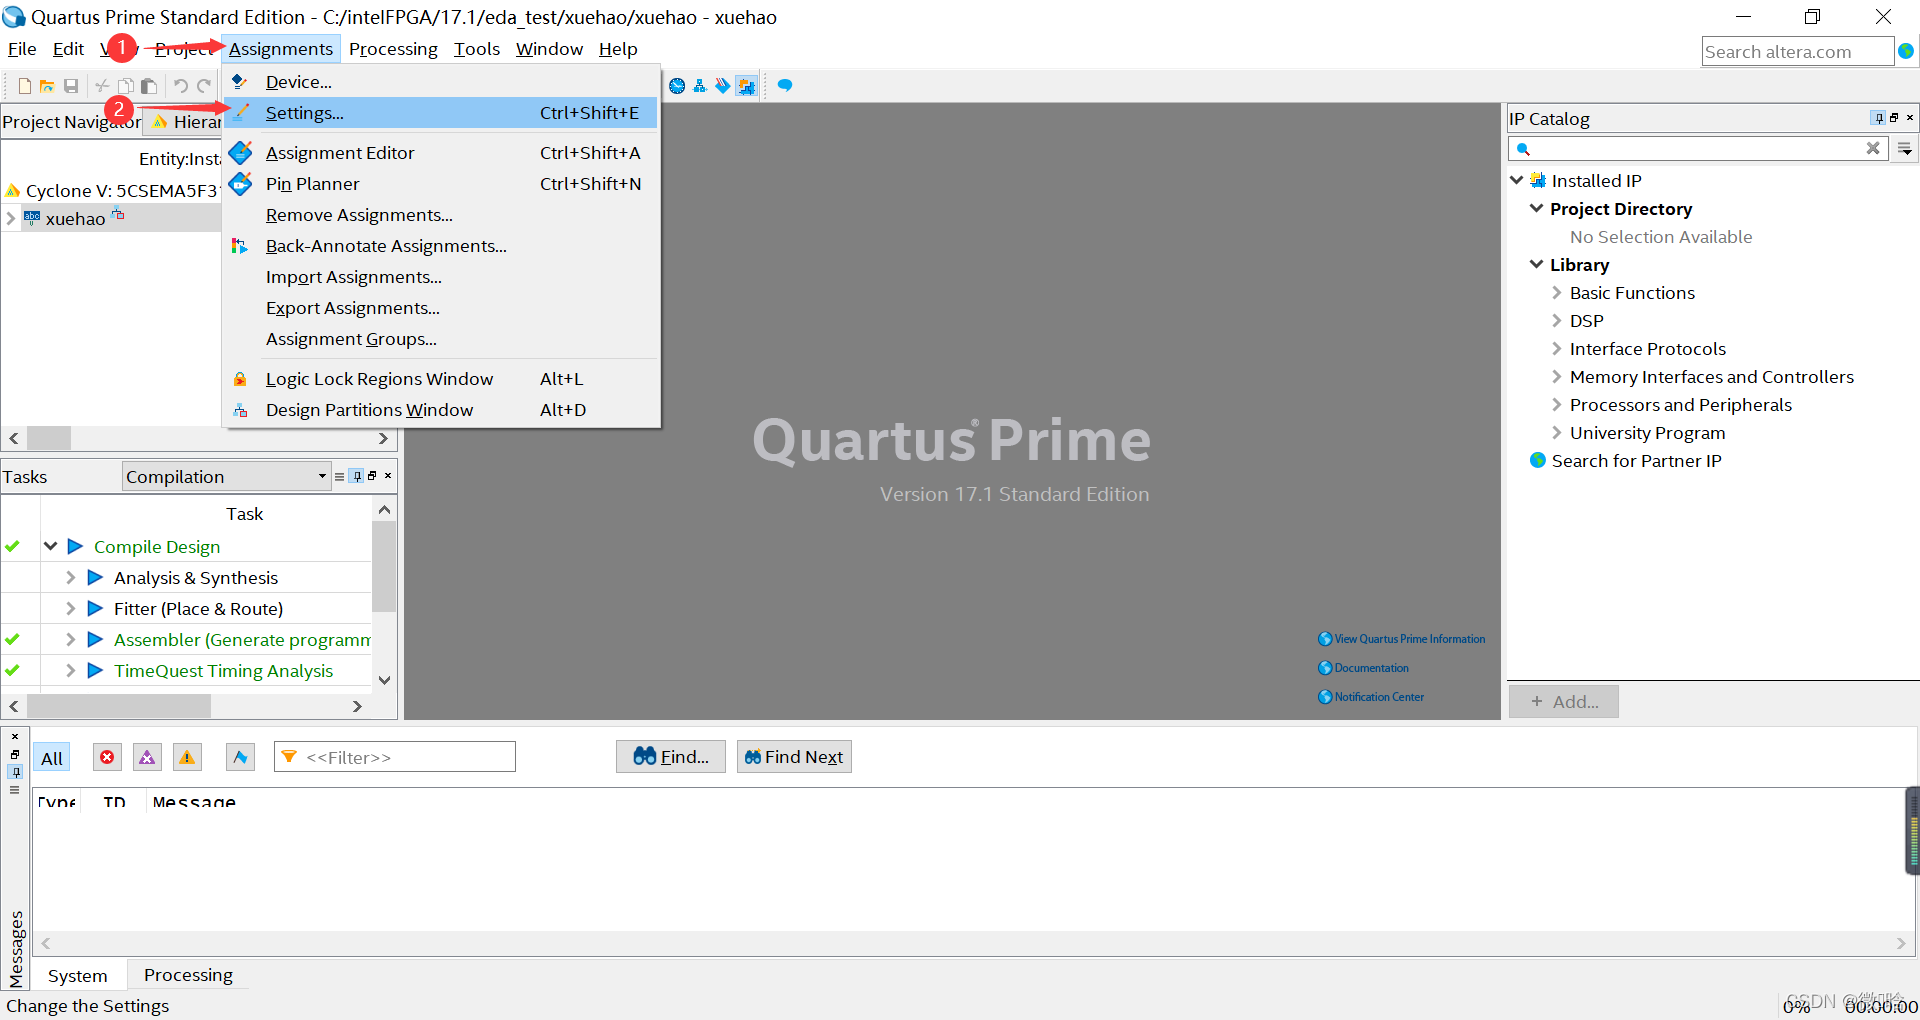Image resolution: width=1920 pixels, height=1020 pixels.
Task: Click the blue speech bubble help icon
Action: pyautogui.click(x=785, y=86)
